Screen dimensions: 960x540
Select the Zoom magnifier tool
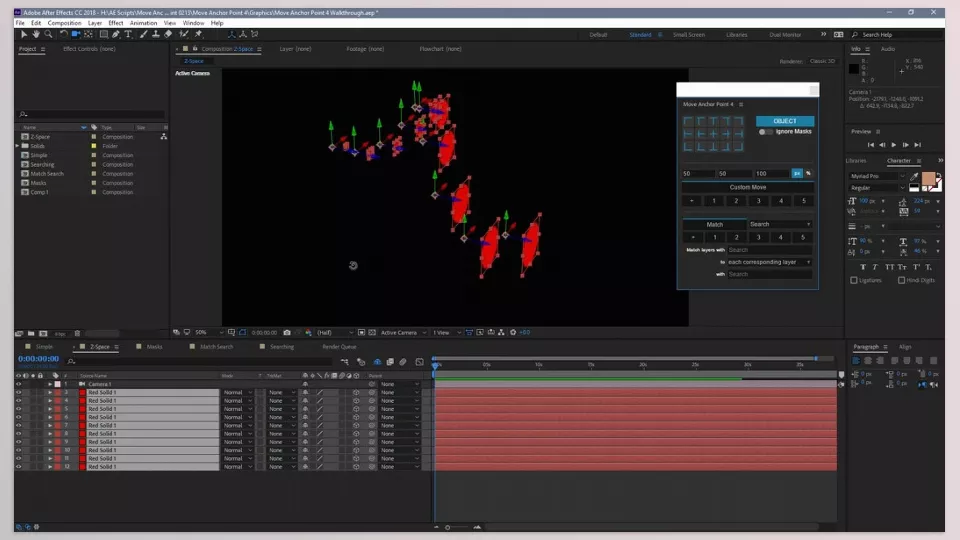pyautogui.click(x=48, y=34)
